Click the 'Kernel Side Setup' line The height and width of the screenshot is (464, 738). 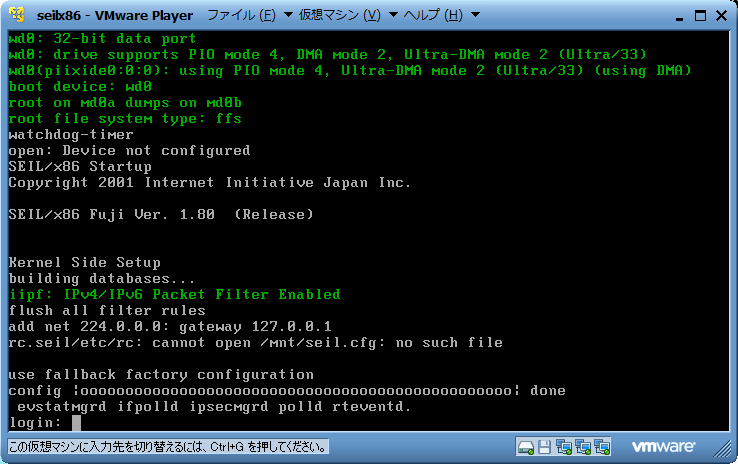[85, 263]
